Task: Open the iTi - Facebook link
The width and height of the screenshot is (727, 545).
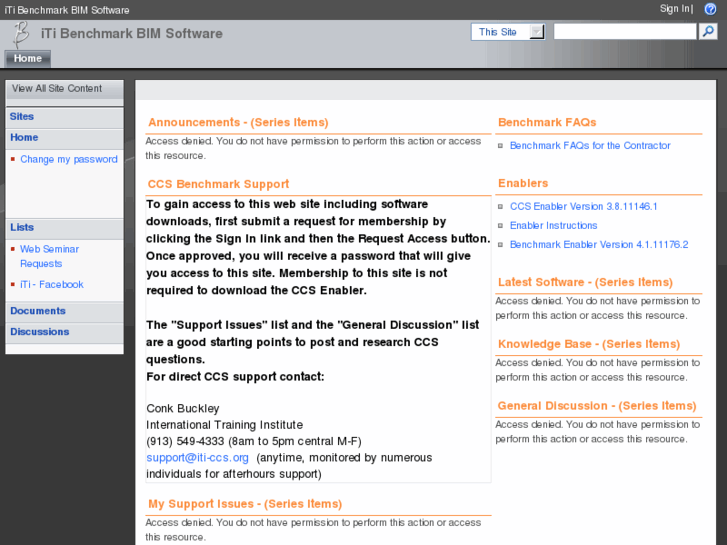Action: point(51,284)
